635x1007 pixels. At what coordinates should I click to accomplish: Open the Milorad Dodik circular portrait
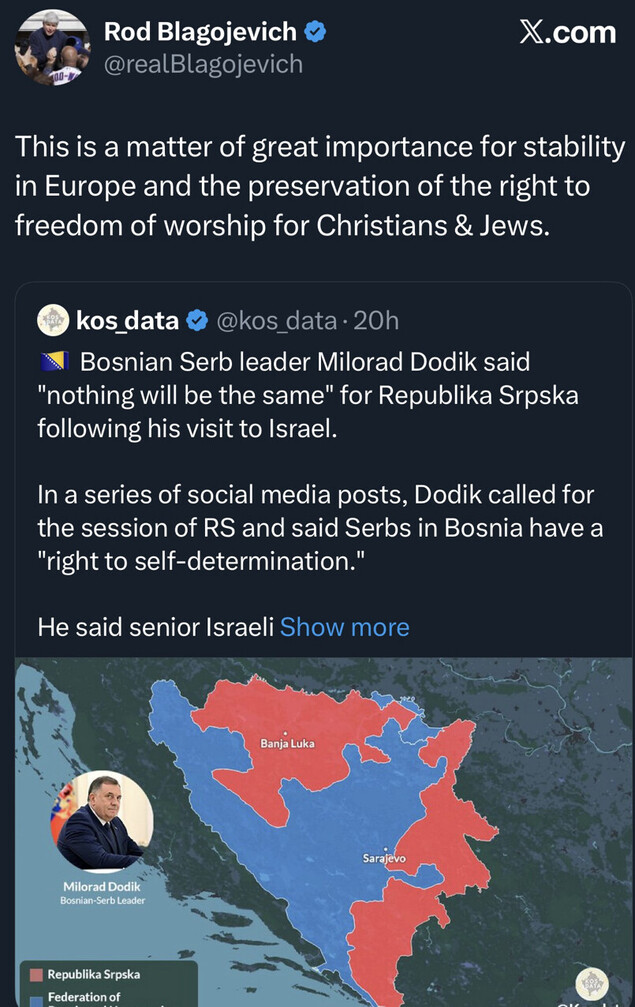point(102,821)
